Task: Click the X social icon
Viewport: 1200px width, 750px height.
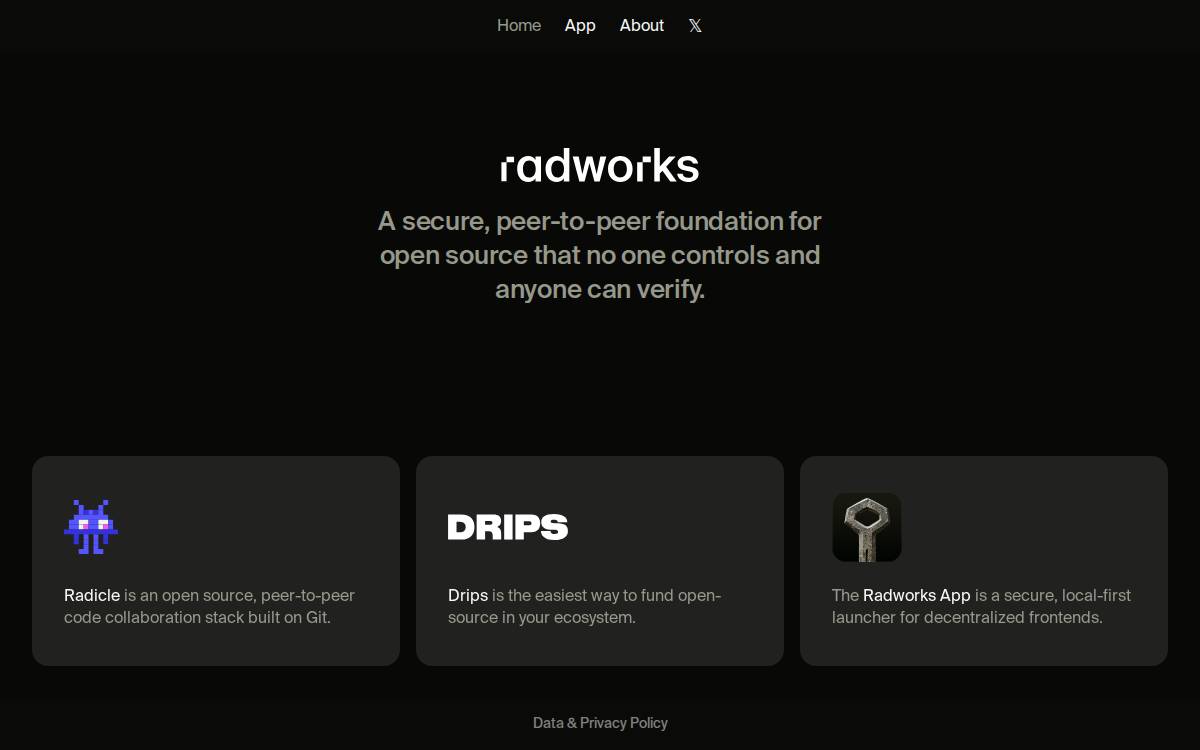Action: click(x=695, y=26)
